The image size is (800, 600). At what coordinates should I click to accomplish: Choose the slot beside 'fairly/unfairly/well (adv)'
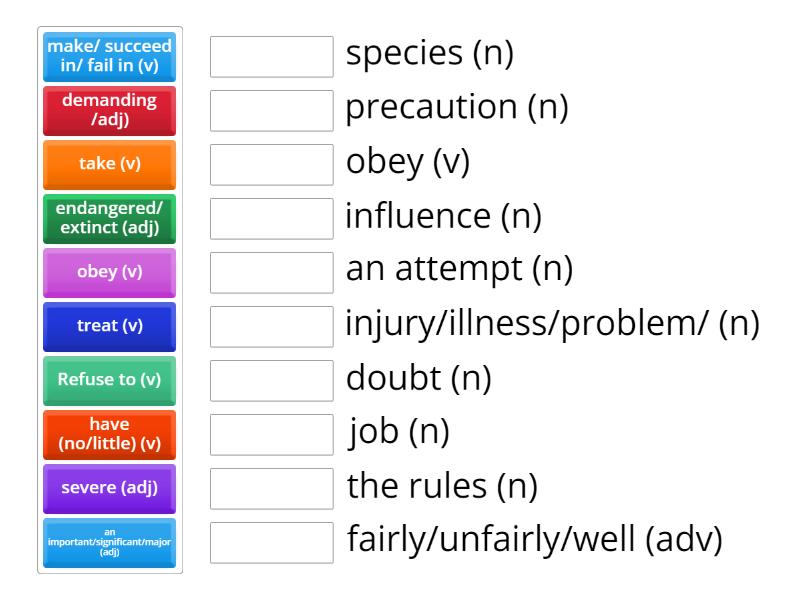pyautogui.click(x=272, y=543)
